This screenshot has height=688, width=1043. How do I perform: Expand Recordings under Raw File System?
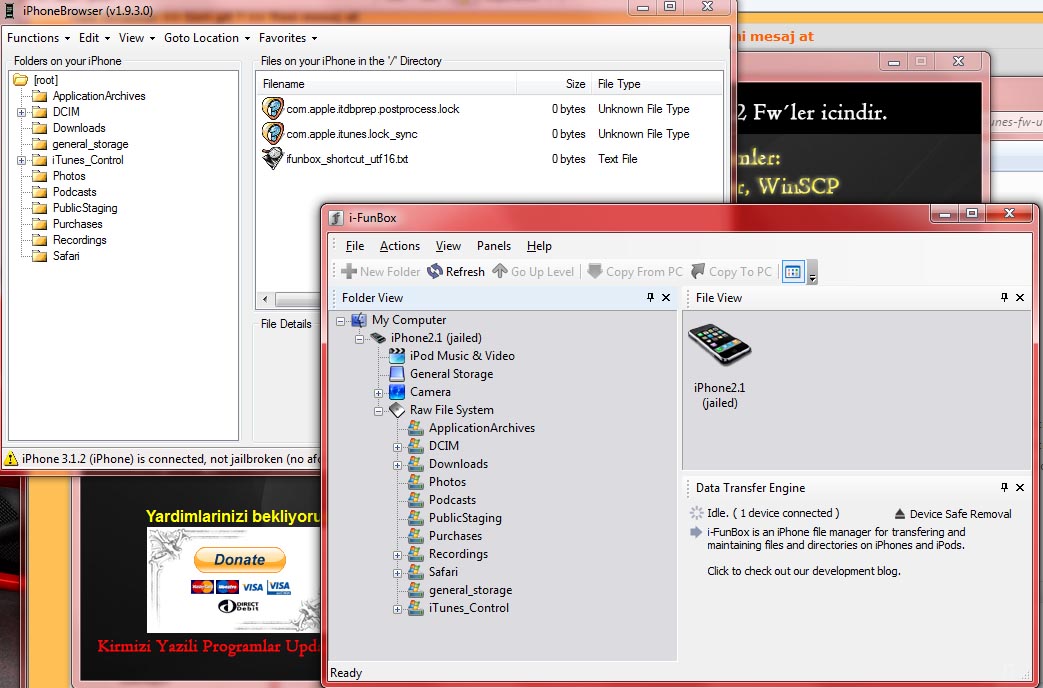coord(397,554)
